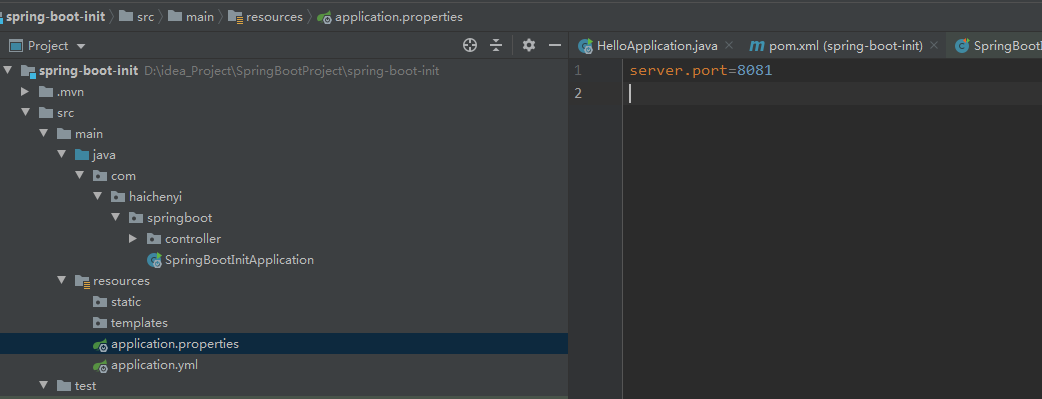Expand the .mvn folder
The image size is (1042, 399).
pos(25,92)
